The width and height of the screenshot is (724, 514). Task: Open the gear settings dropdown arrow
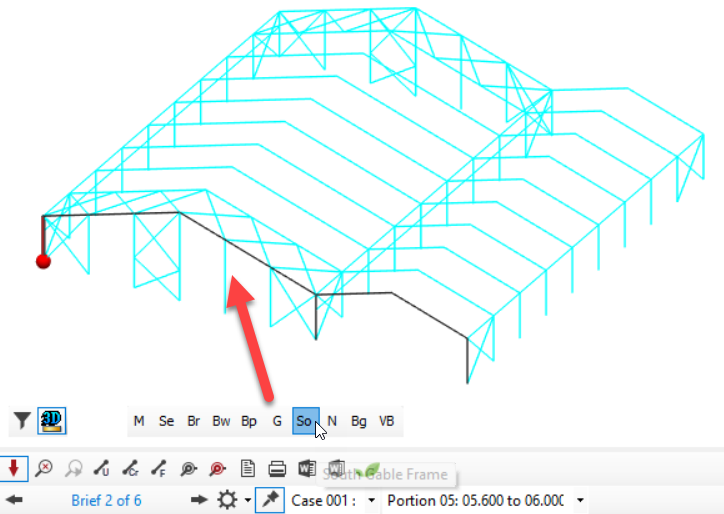pos(248,500)
